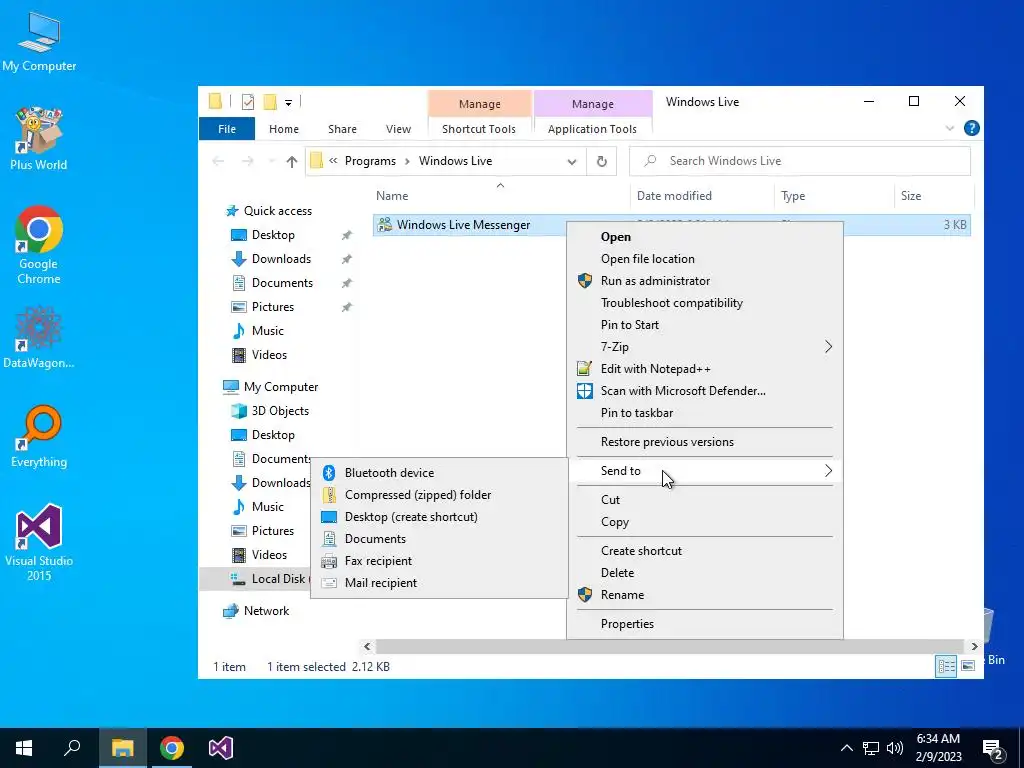Click File Explorer taskbar icon
Screen dimensions: 1024x768
[x=122, y=748]
